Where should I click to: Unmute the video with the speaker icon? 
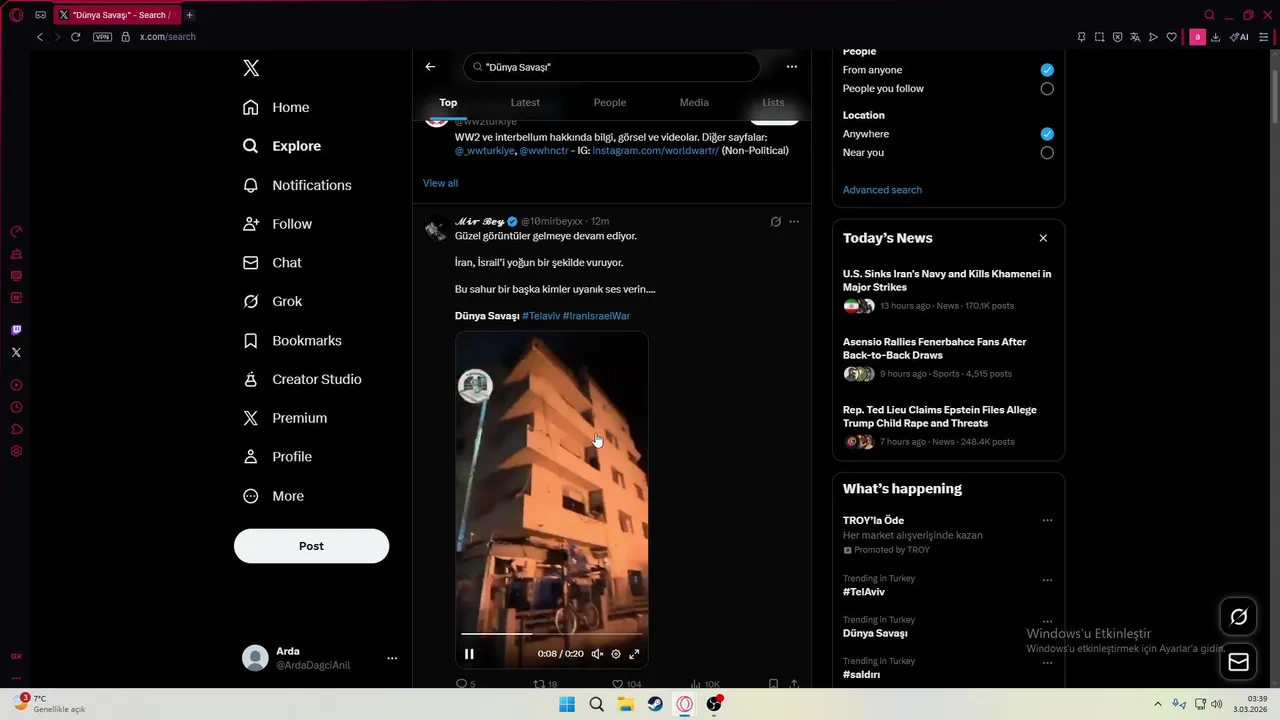[597, 654]
